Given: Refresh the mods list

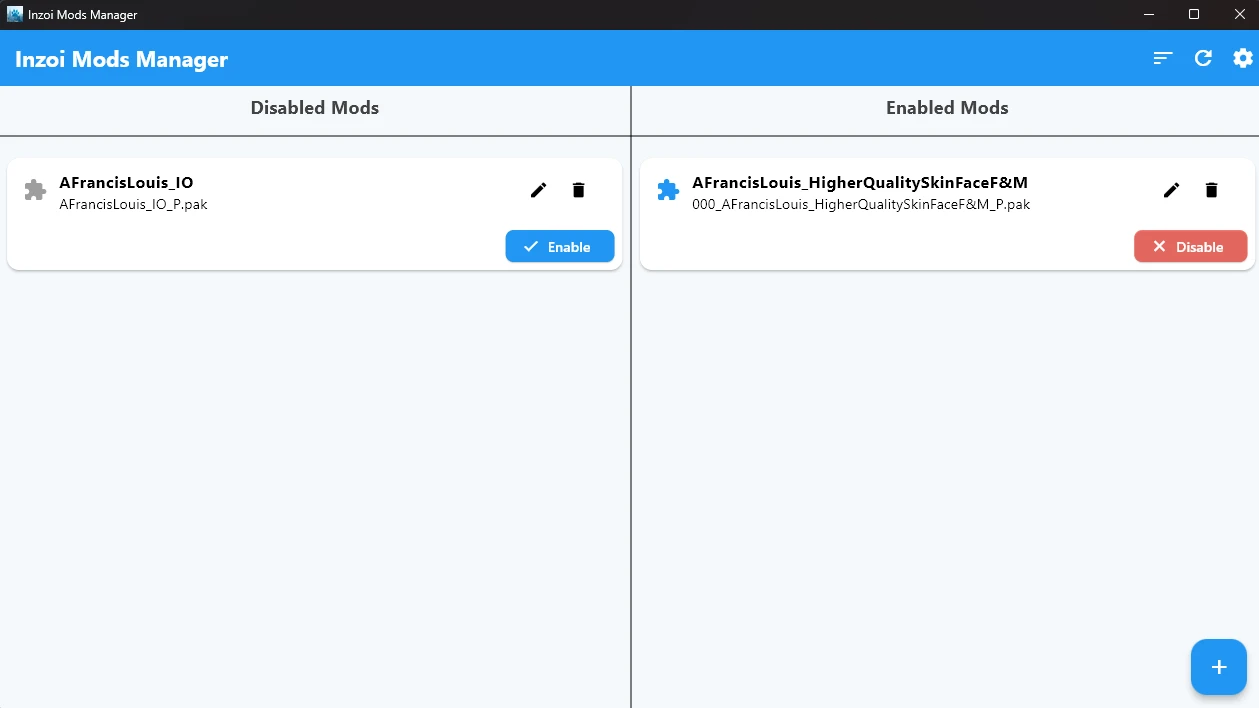Looking at the screenshot, I should coord(1203,58).
